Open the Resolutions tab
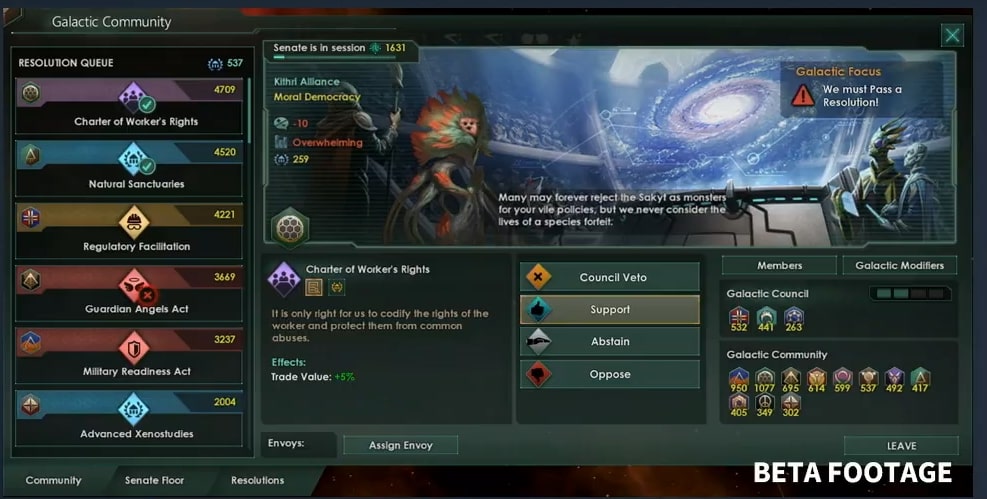 pyautogui.click(x=257, y=480)
